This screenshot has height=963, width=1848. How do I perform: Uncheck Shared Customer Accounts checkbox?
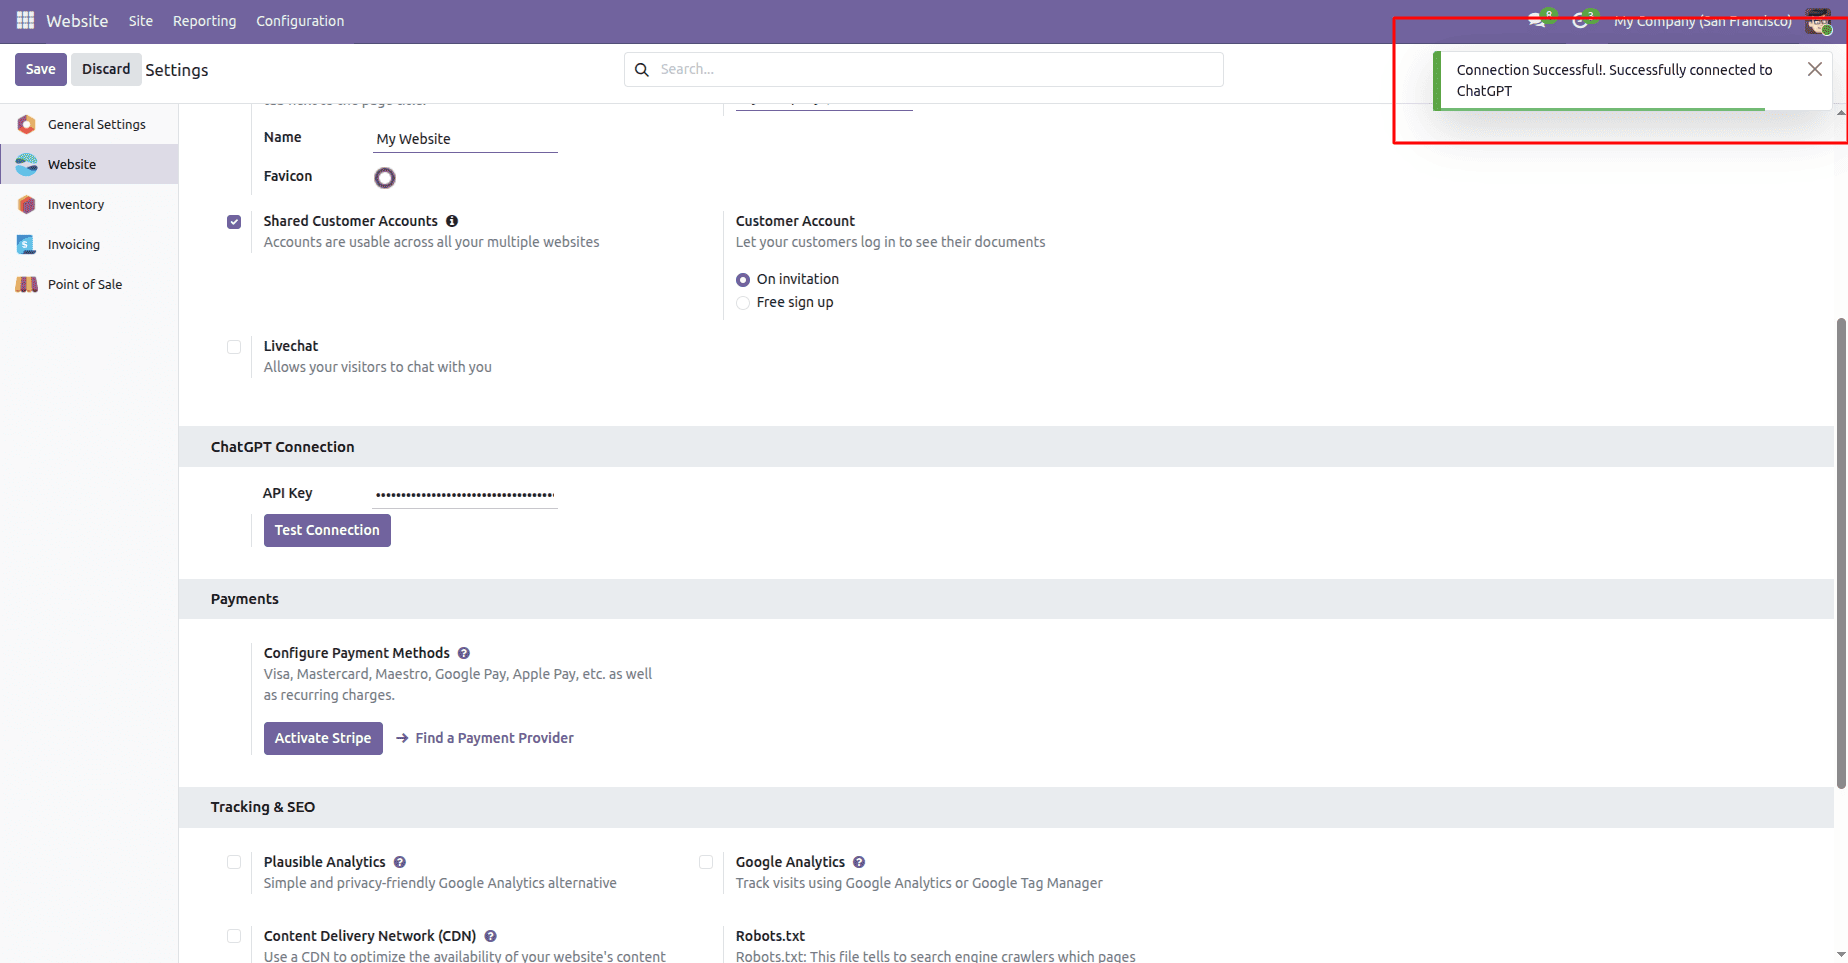[x=234, y=222]
